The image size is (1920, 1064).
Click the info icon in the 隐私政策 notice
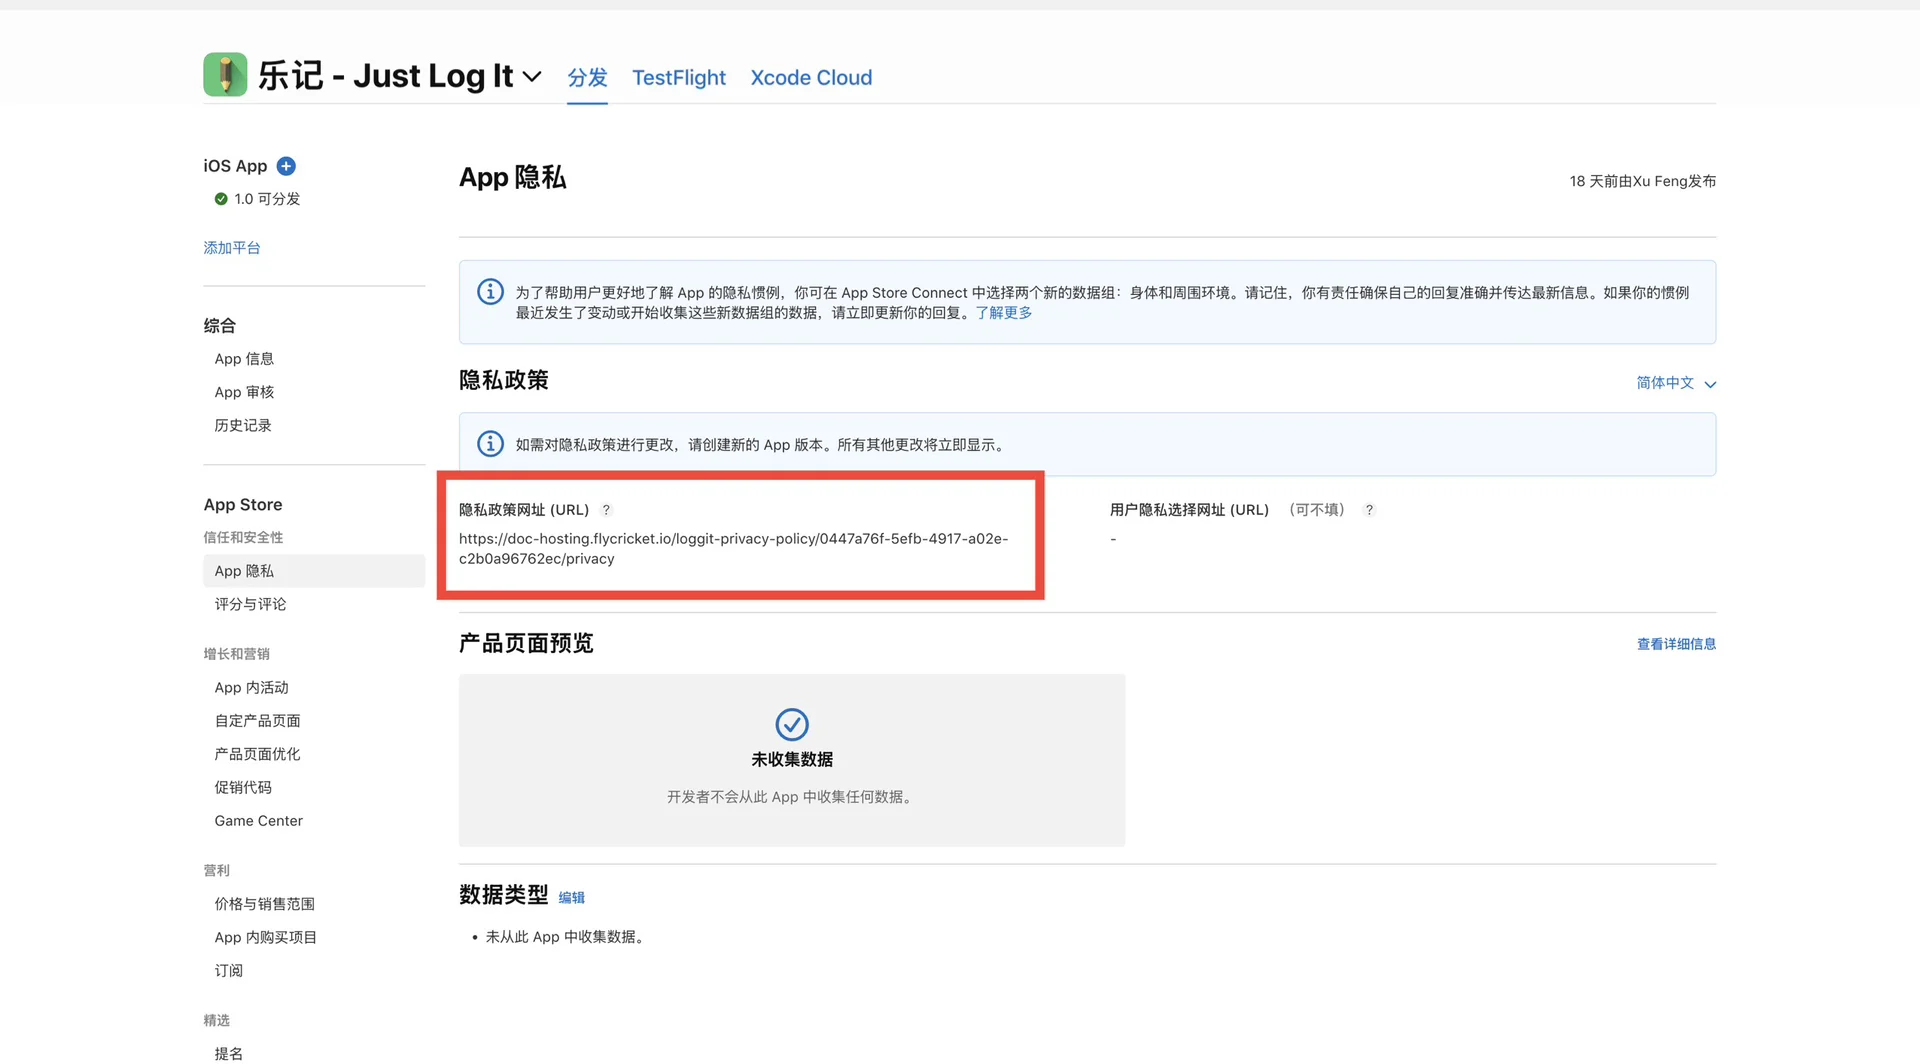click(x=490, y=444)
